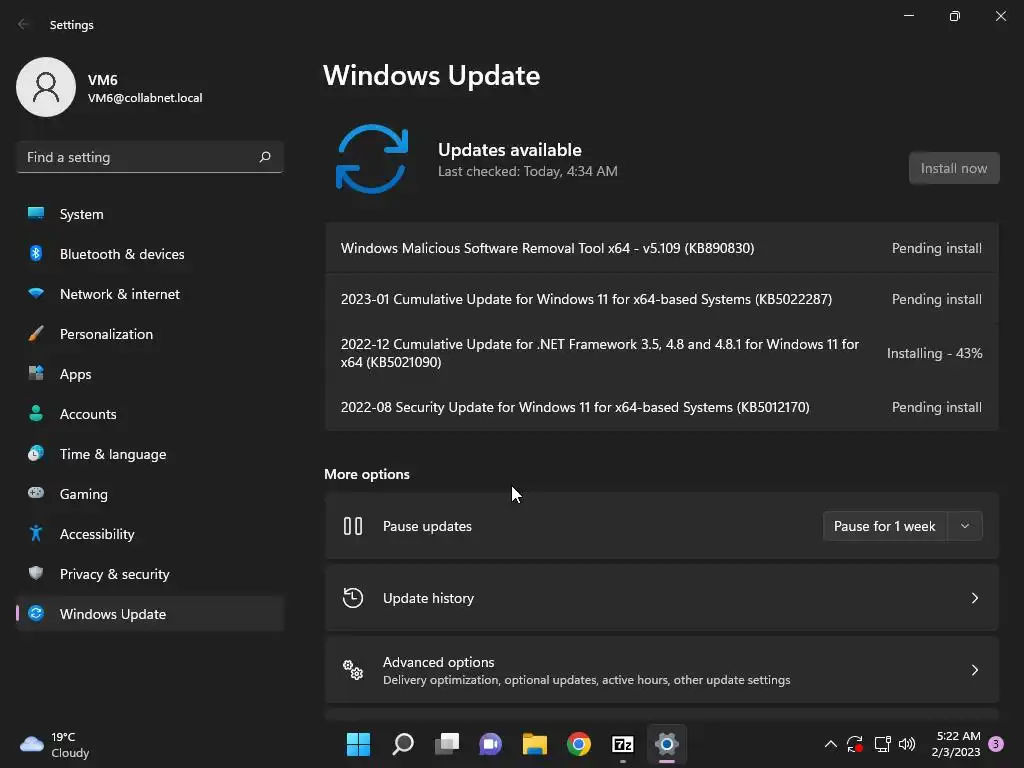Click the volume speaker tray icon

point(907,743)
